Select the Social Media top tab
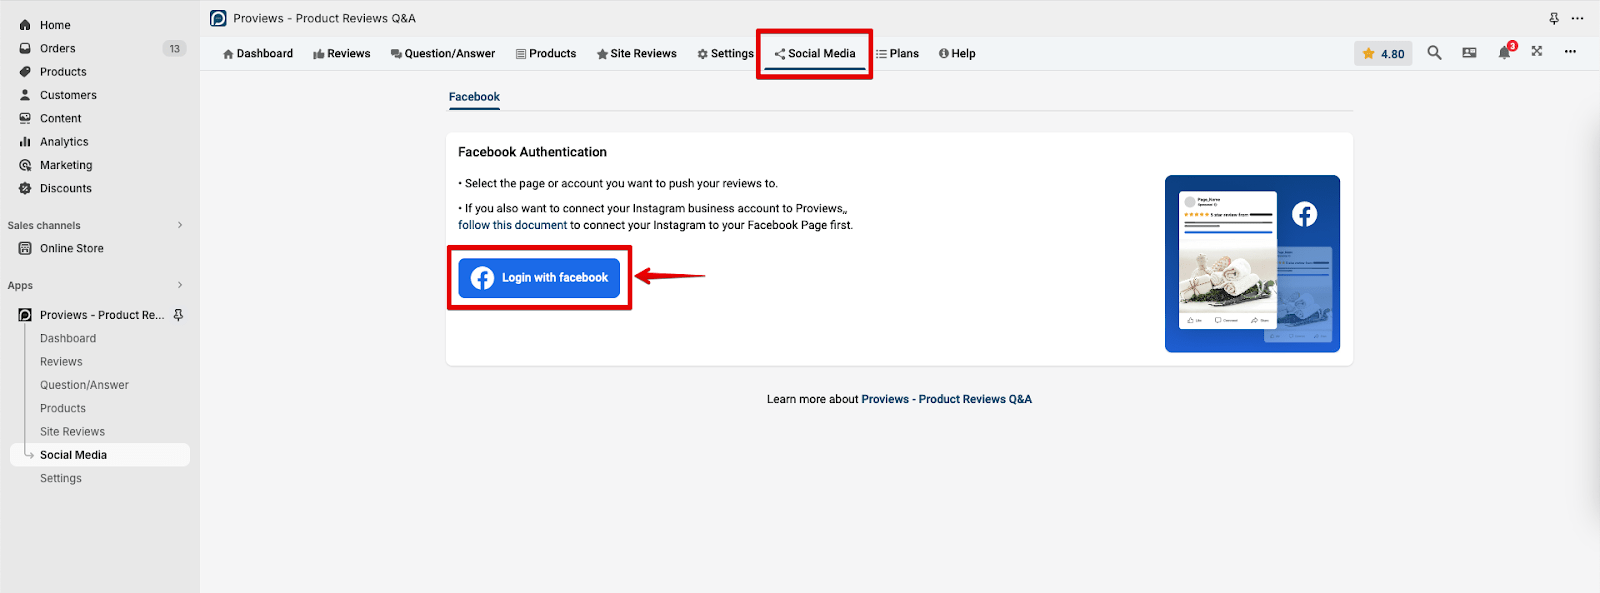The height and width of the screenshot is (593, 1600). [x=815, y=54]
